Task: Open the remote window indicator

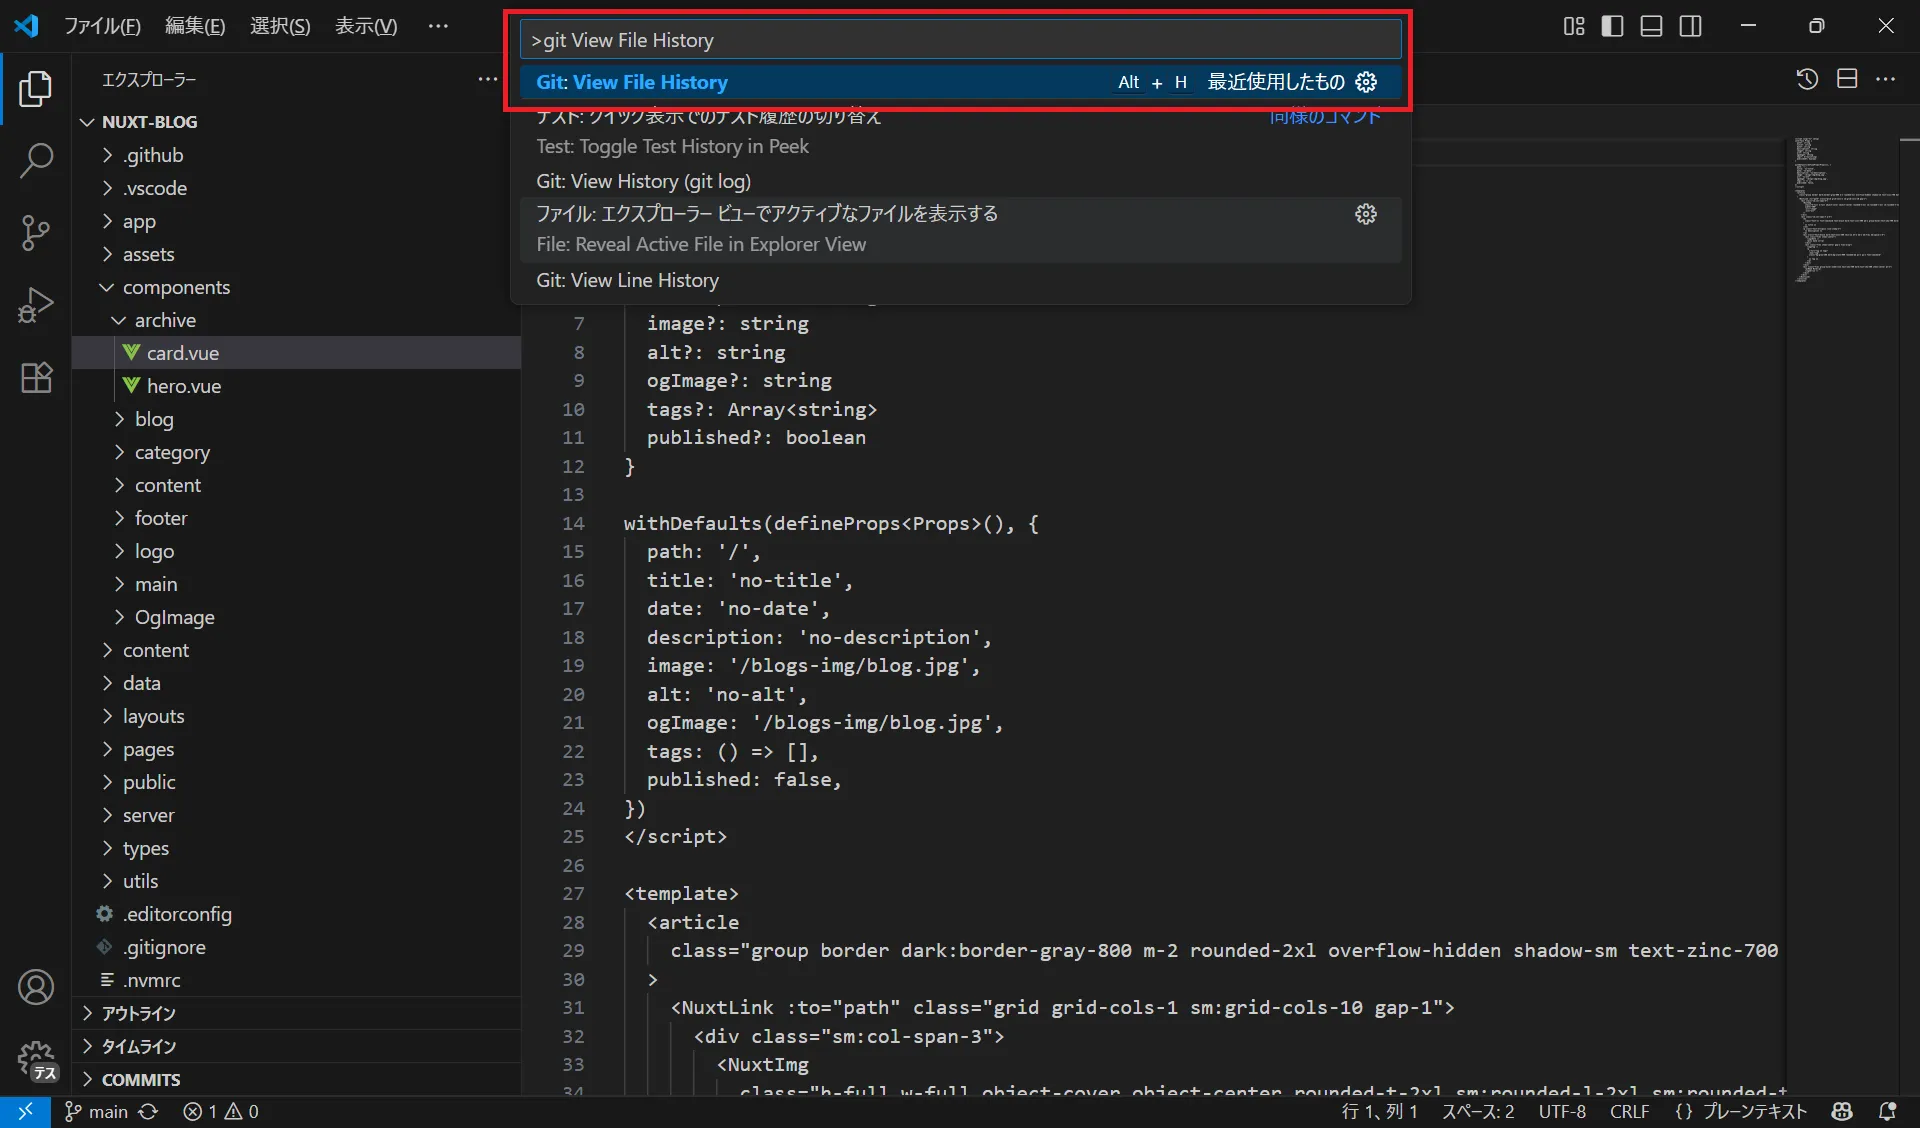Action: [25, 1111]
